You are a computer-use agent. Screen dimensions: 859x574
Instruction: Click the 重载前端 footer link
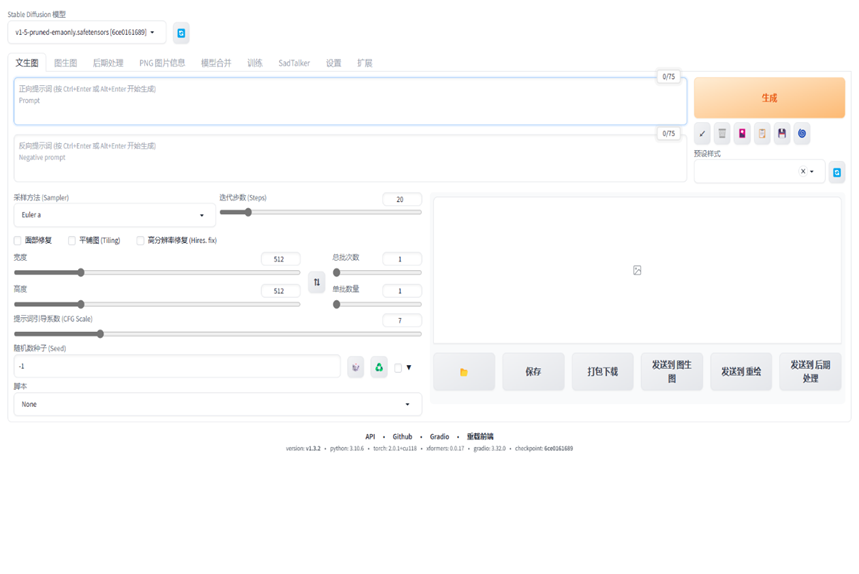pyautogui.click(x=480, y=437)
